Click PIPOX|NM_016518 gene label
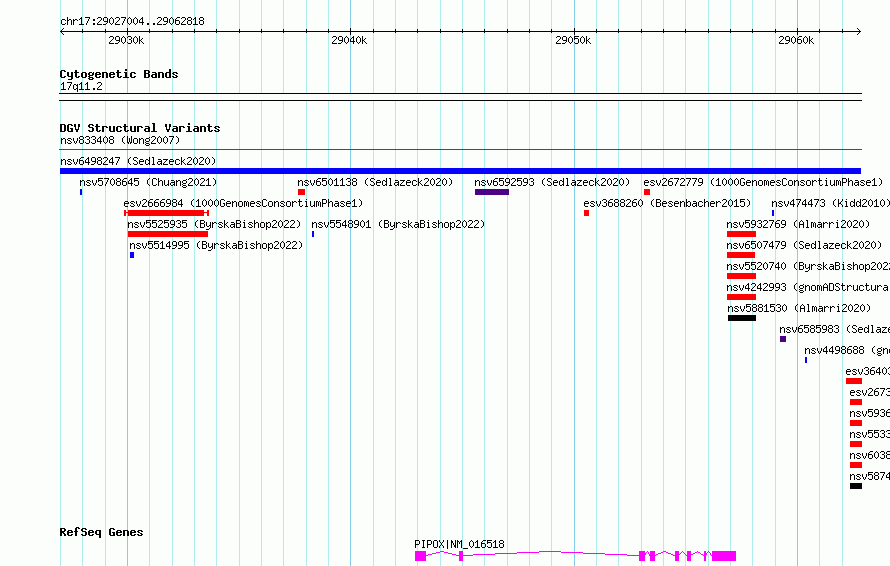The height and width of the screenshot is (566, 890). click(x=459, y=544)
